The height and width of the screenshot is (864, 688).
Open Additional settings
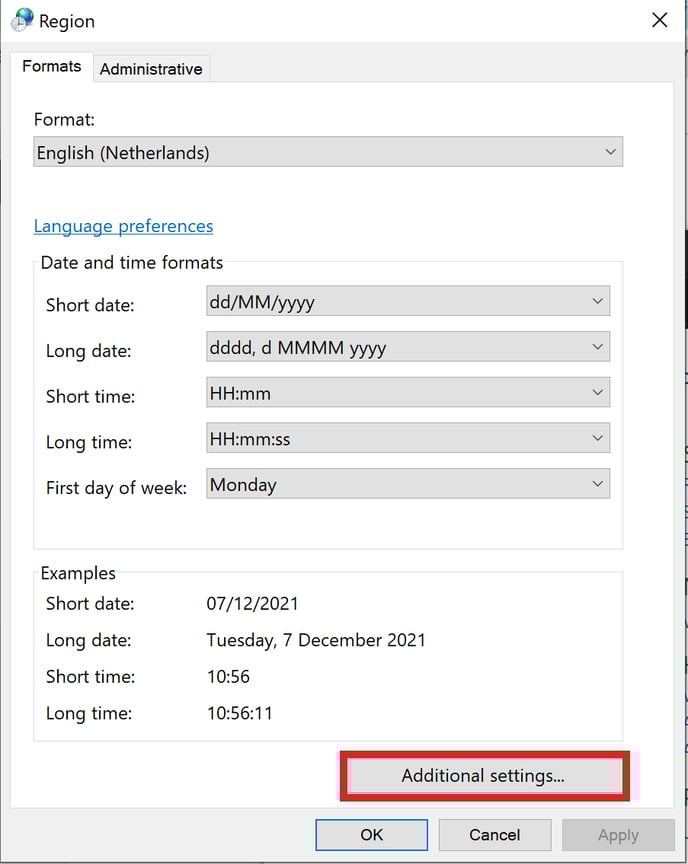(x=484, y=776)
